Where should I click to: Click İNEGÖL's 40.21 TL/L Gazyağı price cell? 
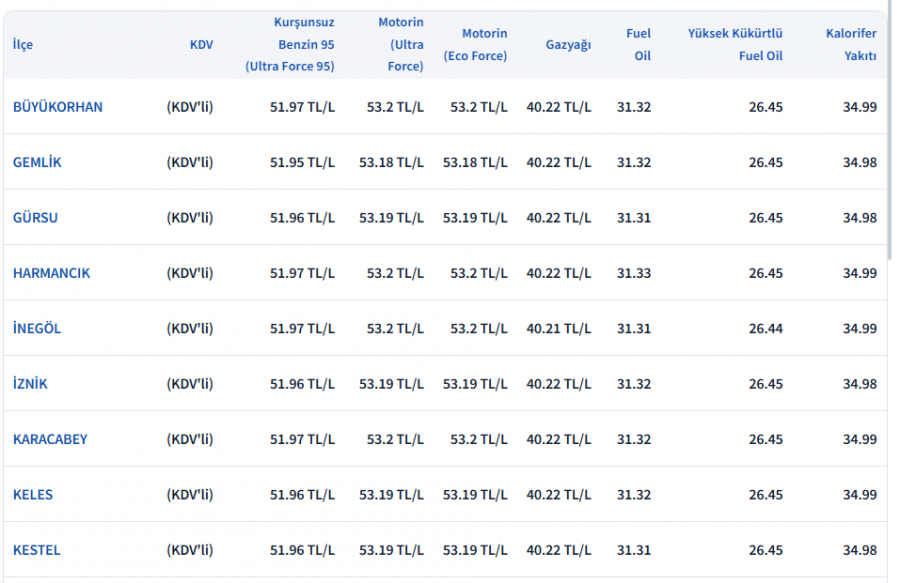pos(558,328)
